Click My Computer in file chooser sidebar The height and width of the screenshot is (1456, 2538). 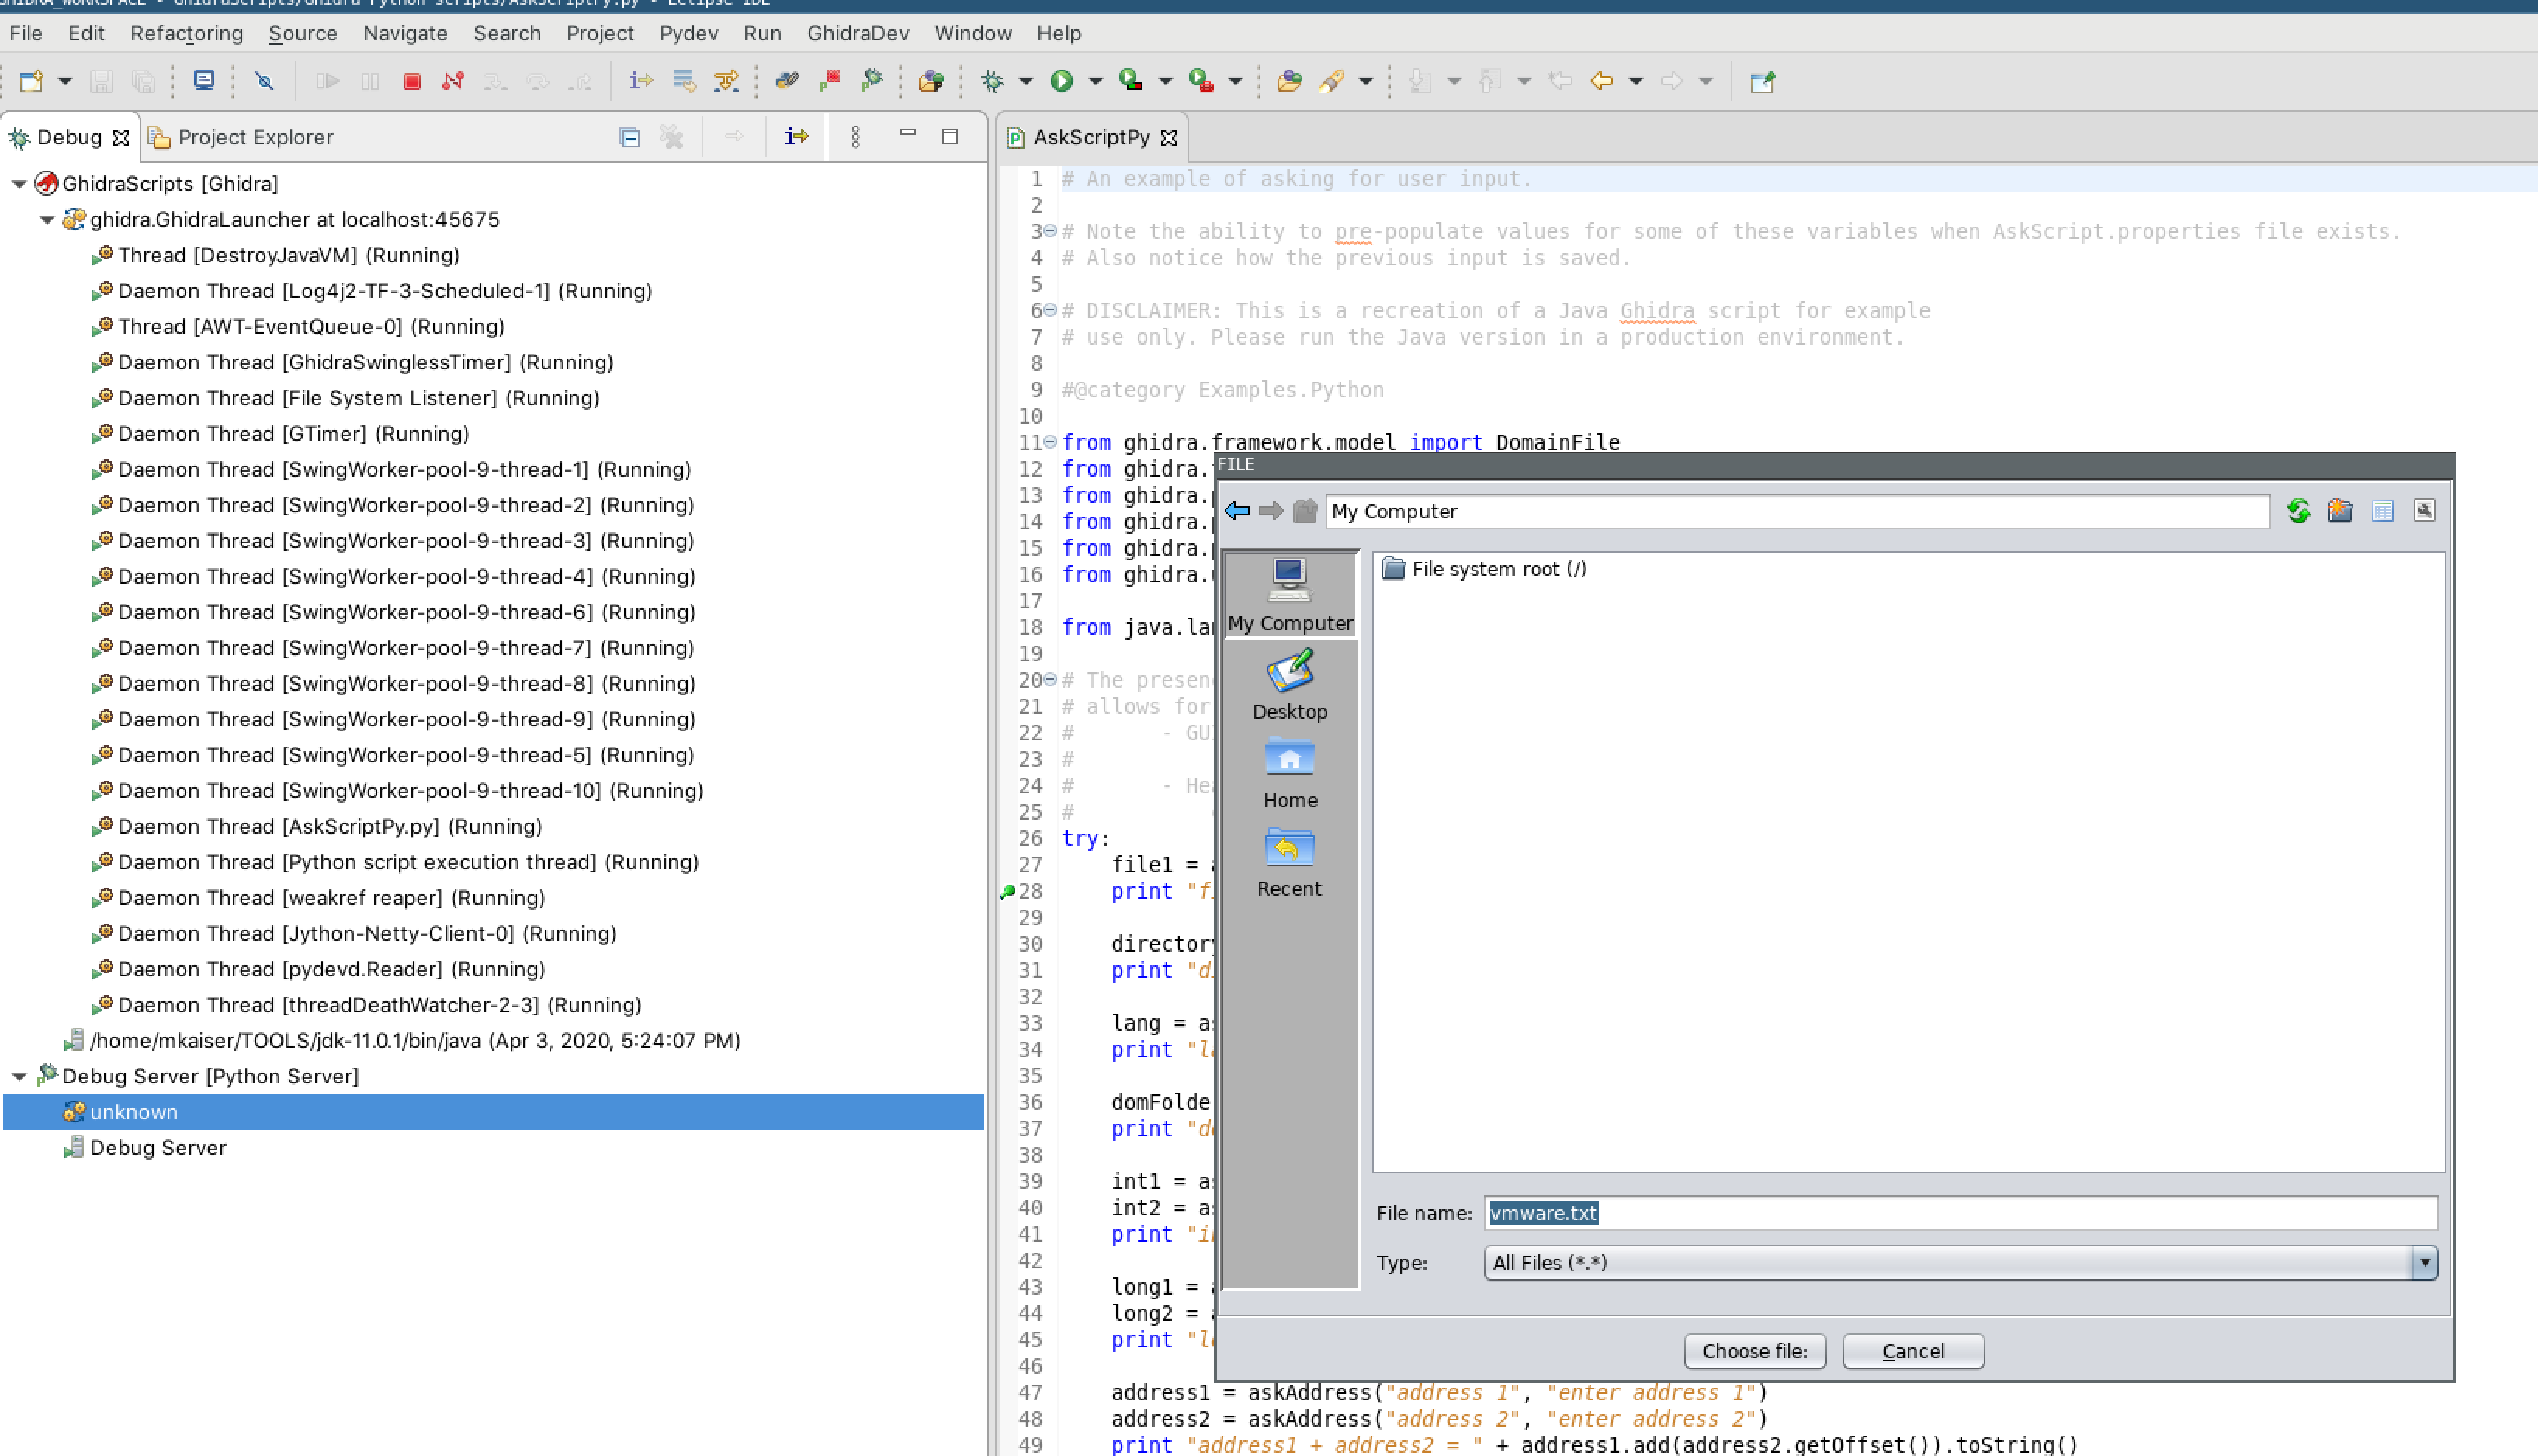pos(1290,593)
